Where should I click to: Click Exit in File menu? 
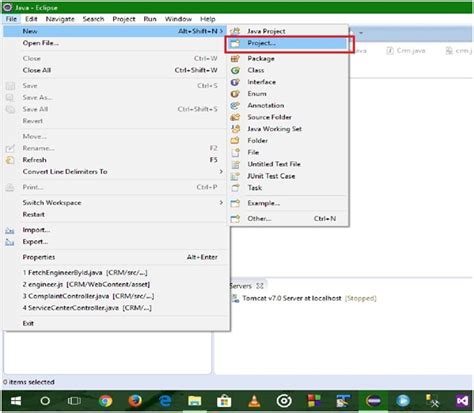tap(115, 323)
